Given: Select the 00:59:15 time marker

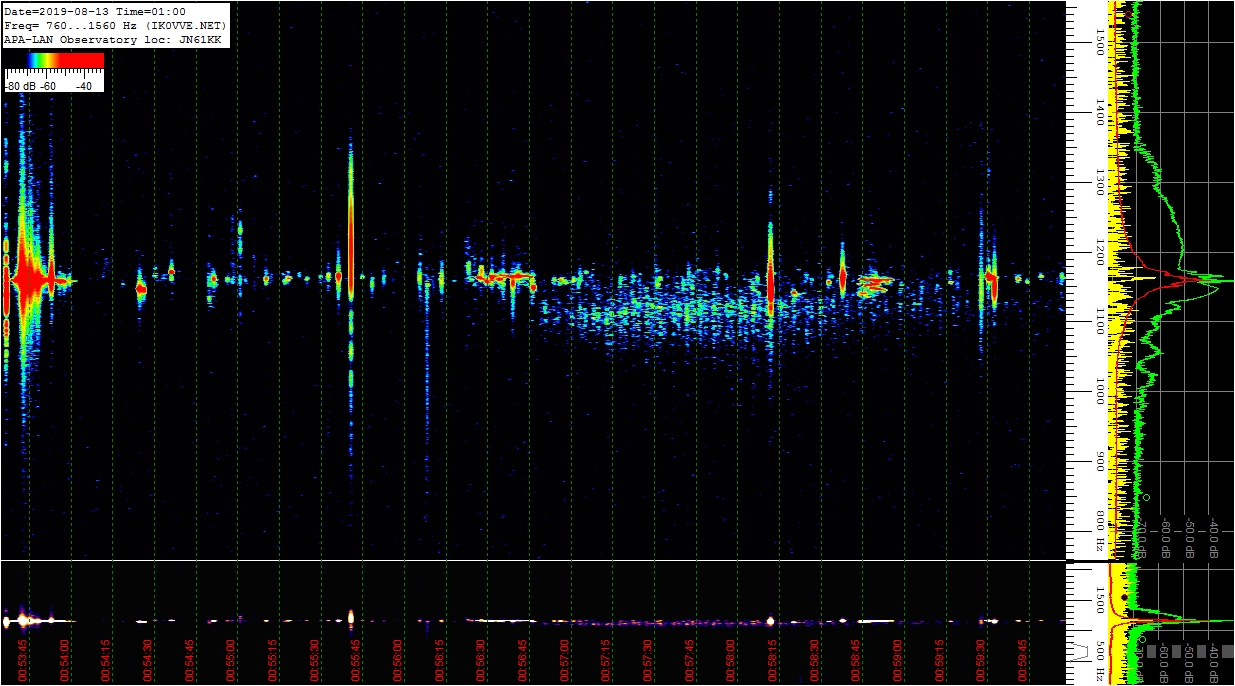Looking at the screenshot, I should pos(940,660).
